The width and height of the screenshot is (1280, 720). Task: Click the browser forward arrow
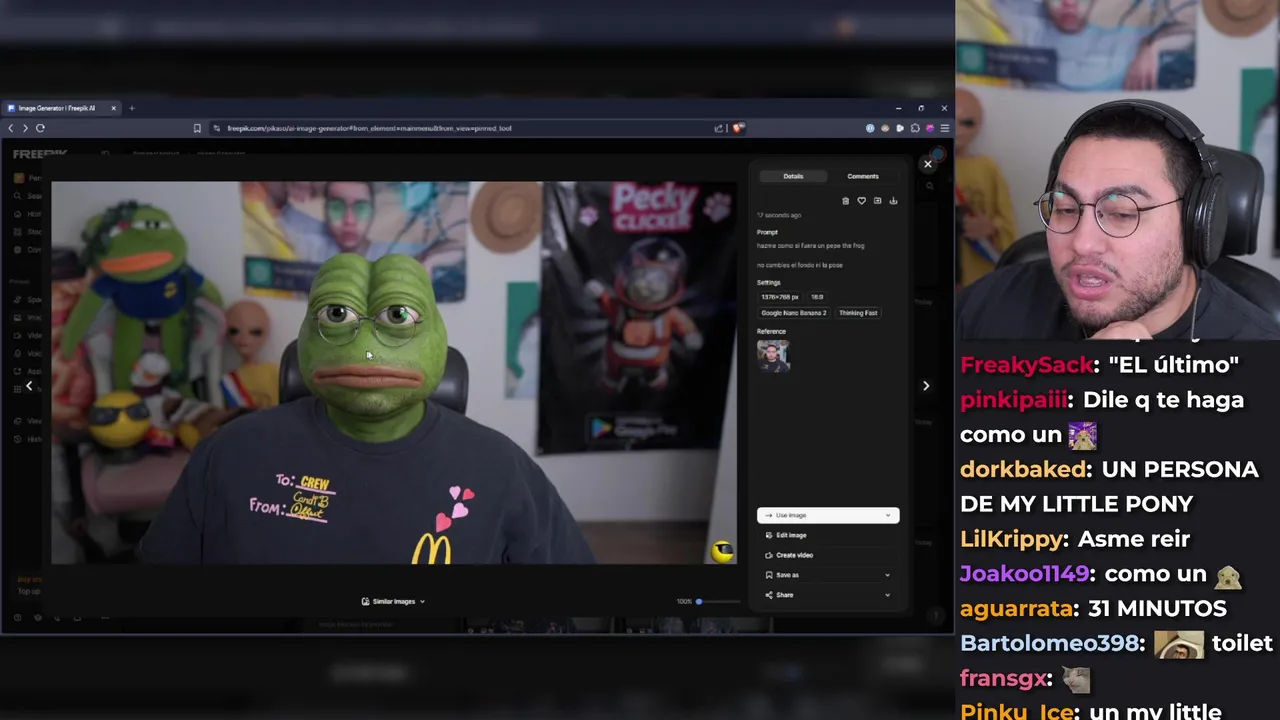25,128
